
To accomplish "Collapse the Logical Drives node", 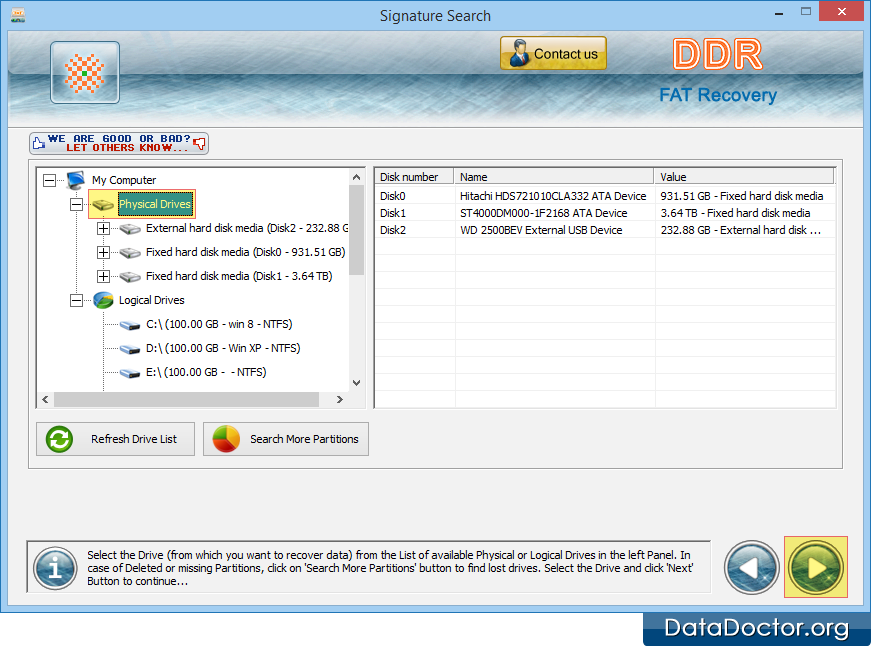I will pyautogui.click(x=76, y=300).
